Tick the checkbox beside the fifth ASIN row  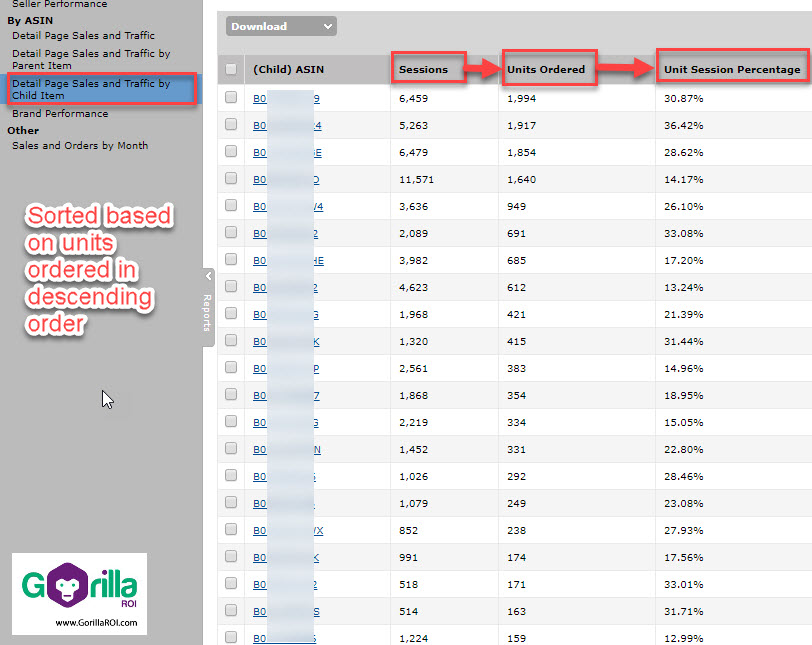point(230,206)
